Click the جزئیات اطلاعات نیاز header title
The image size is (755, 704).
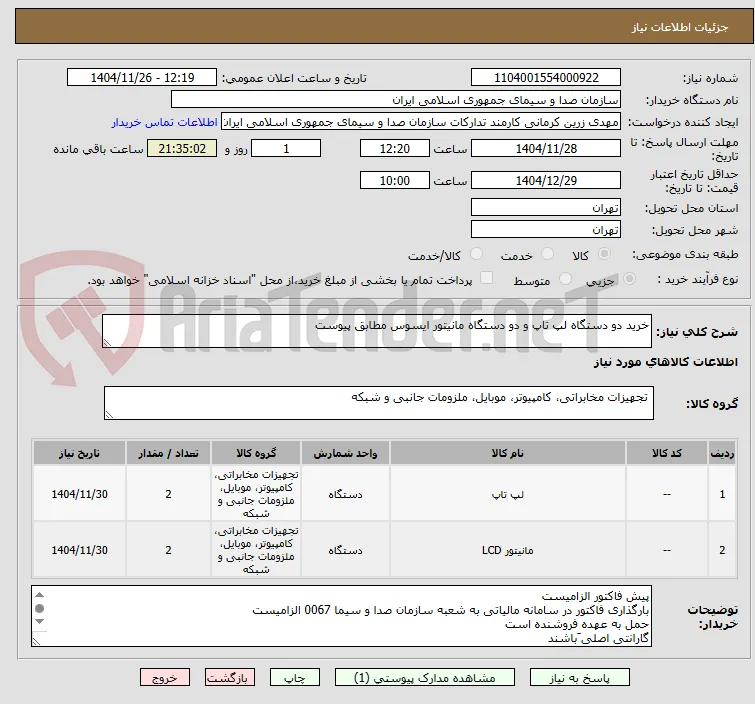pos(680,27)
